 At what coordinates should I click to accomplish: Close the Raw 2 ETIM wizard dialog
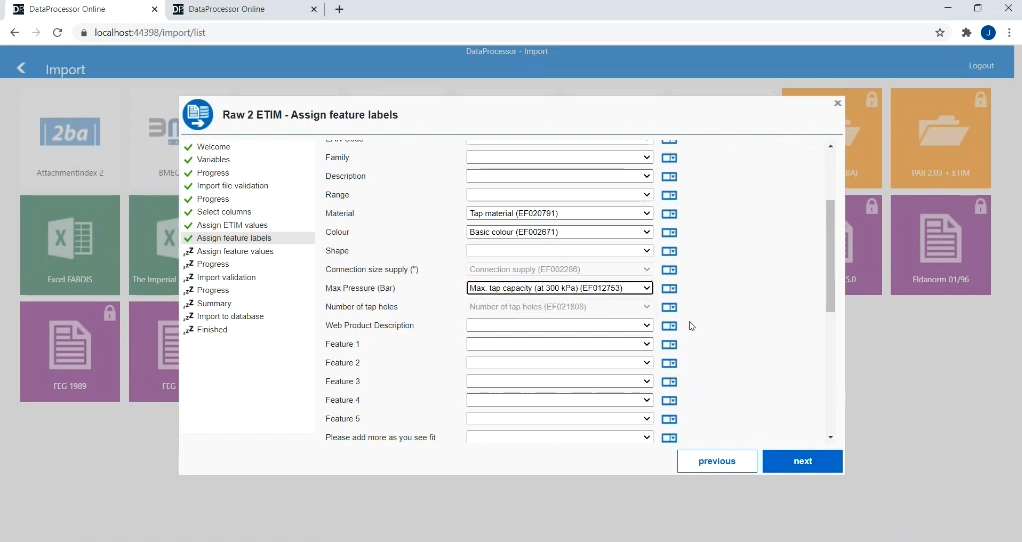[838, 103]
